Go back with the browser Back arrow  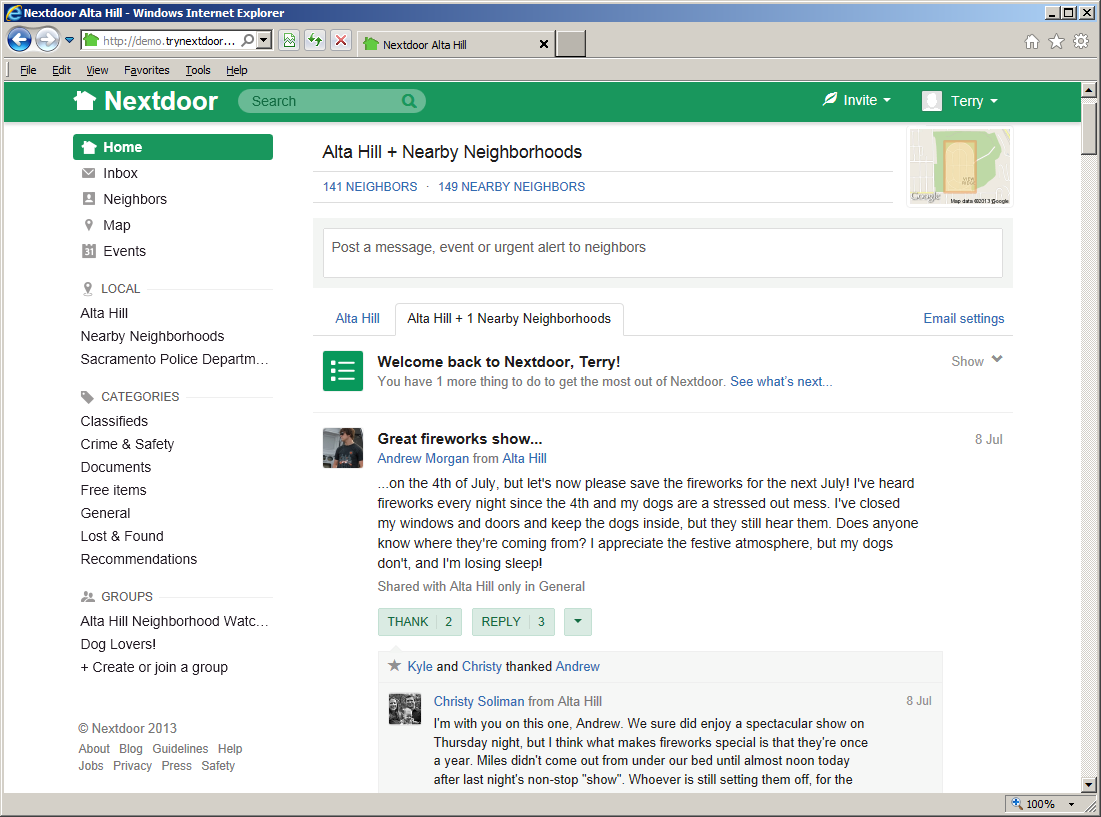pyautogui.click(x=20, y=40)
